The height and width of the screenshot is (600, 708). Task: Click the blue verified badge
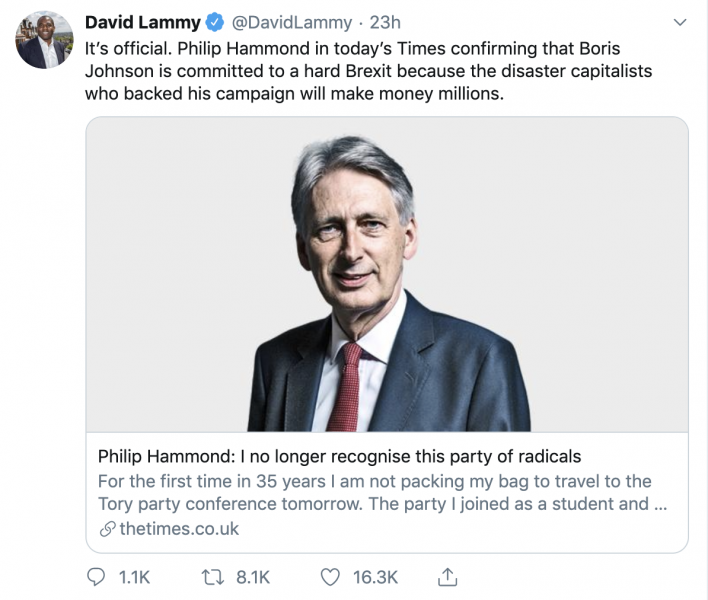click(214, 22)
